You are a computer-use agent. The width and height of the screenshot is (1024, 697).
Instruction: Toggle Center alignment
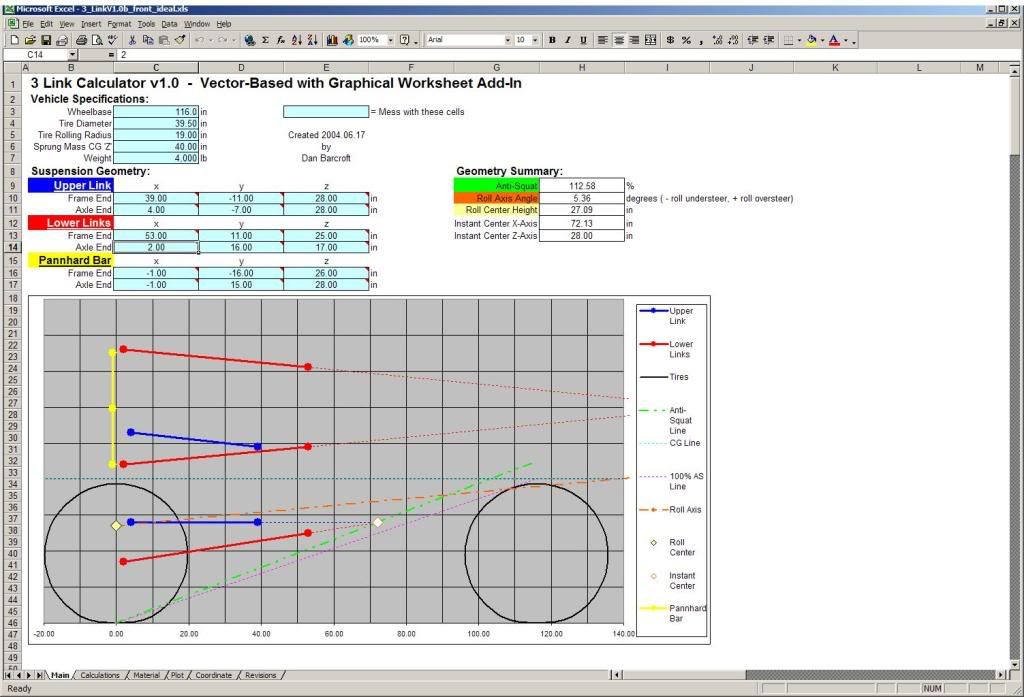coord(618,40)
